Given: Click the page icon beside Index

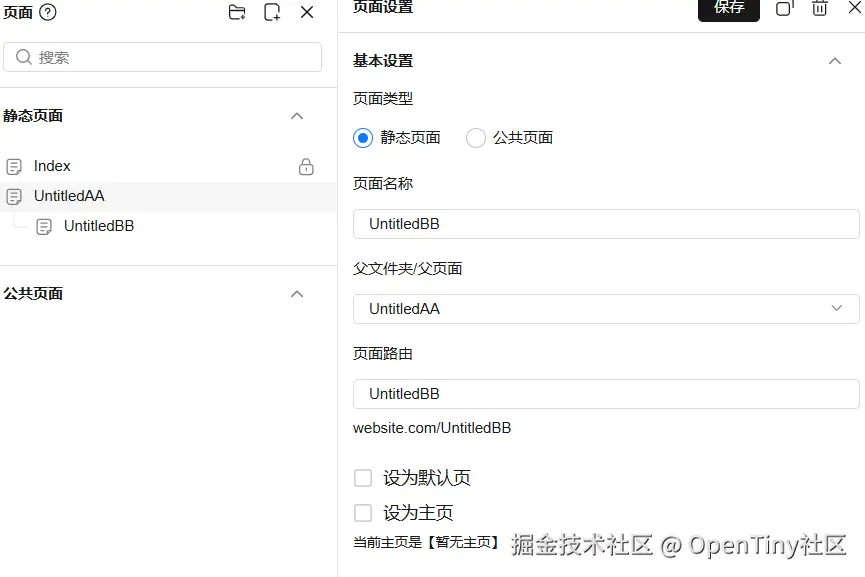Looking at the screenshot, I should tap(14, 167).
